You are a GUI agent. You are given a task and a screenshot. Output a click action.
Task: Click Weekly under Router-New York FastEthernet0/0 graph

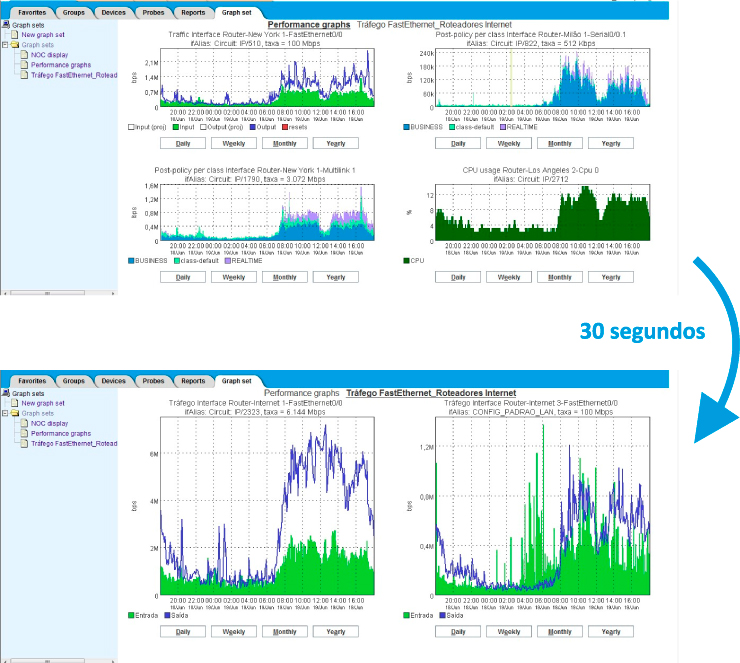point(234,143)
